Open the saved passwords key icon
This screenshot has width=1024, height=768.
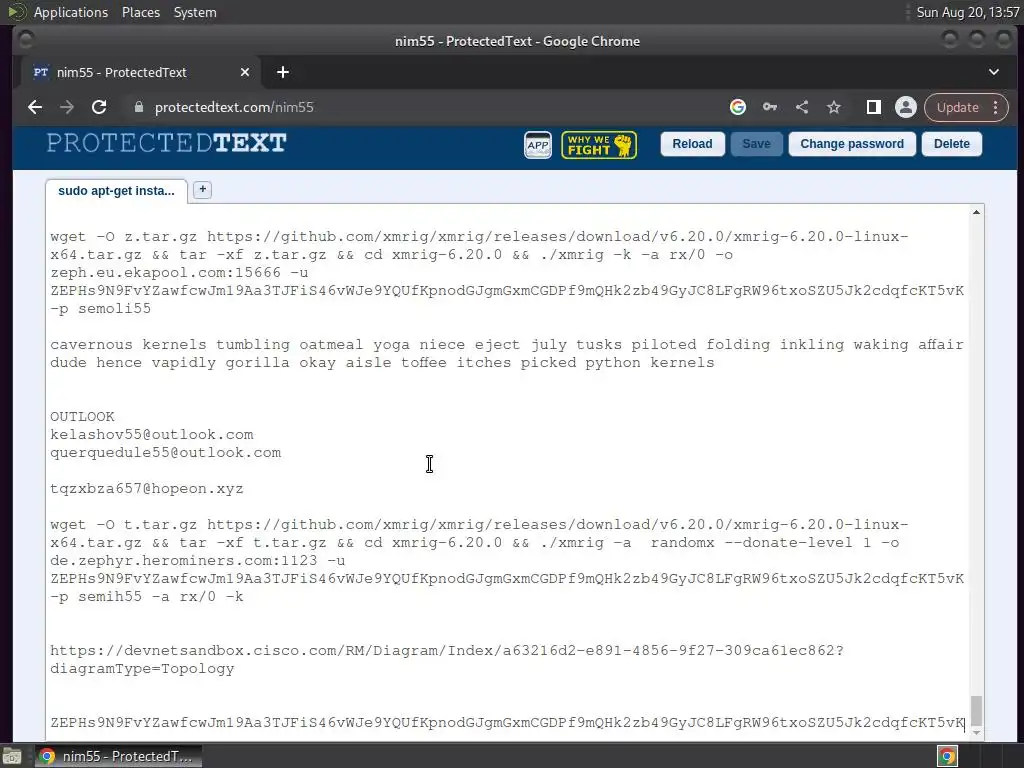770,107
